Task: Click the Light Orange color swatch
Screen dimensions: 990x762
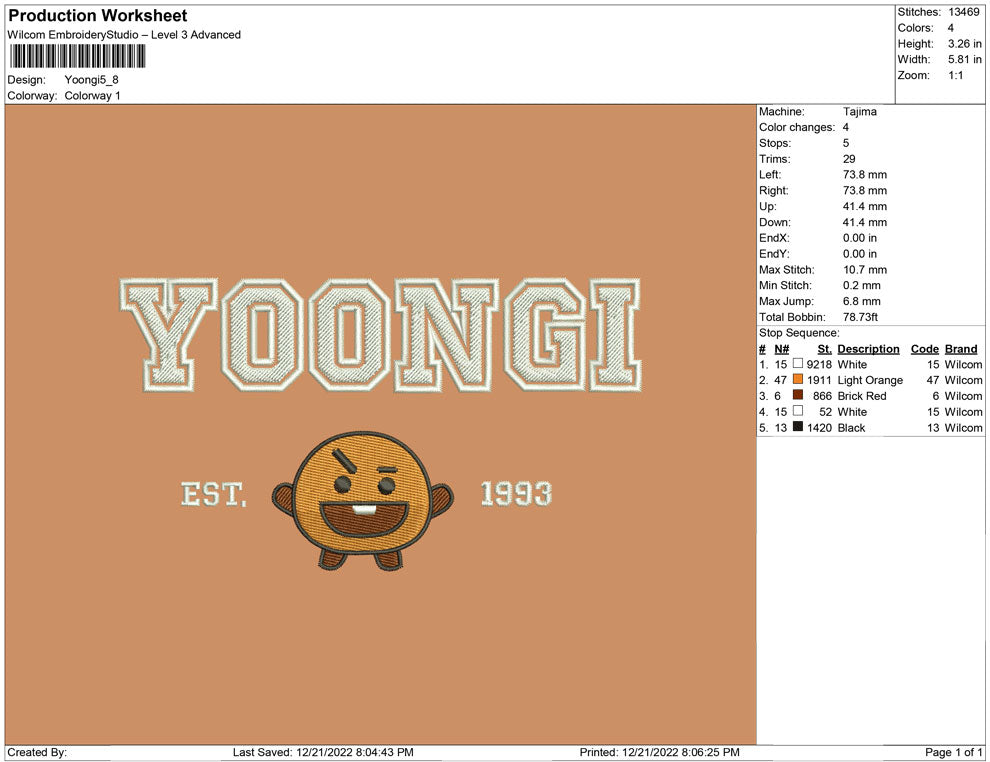Action: click(x=798, y=379)
